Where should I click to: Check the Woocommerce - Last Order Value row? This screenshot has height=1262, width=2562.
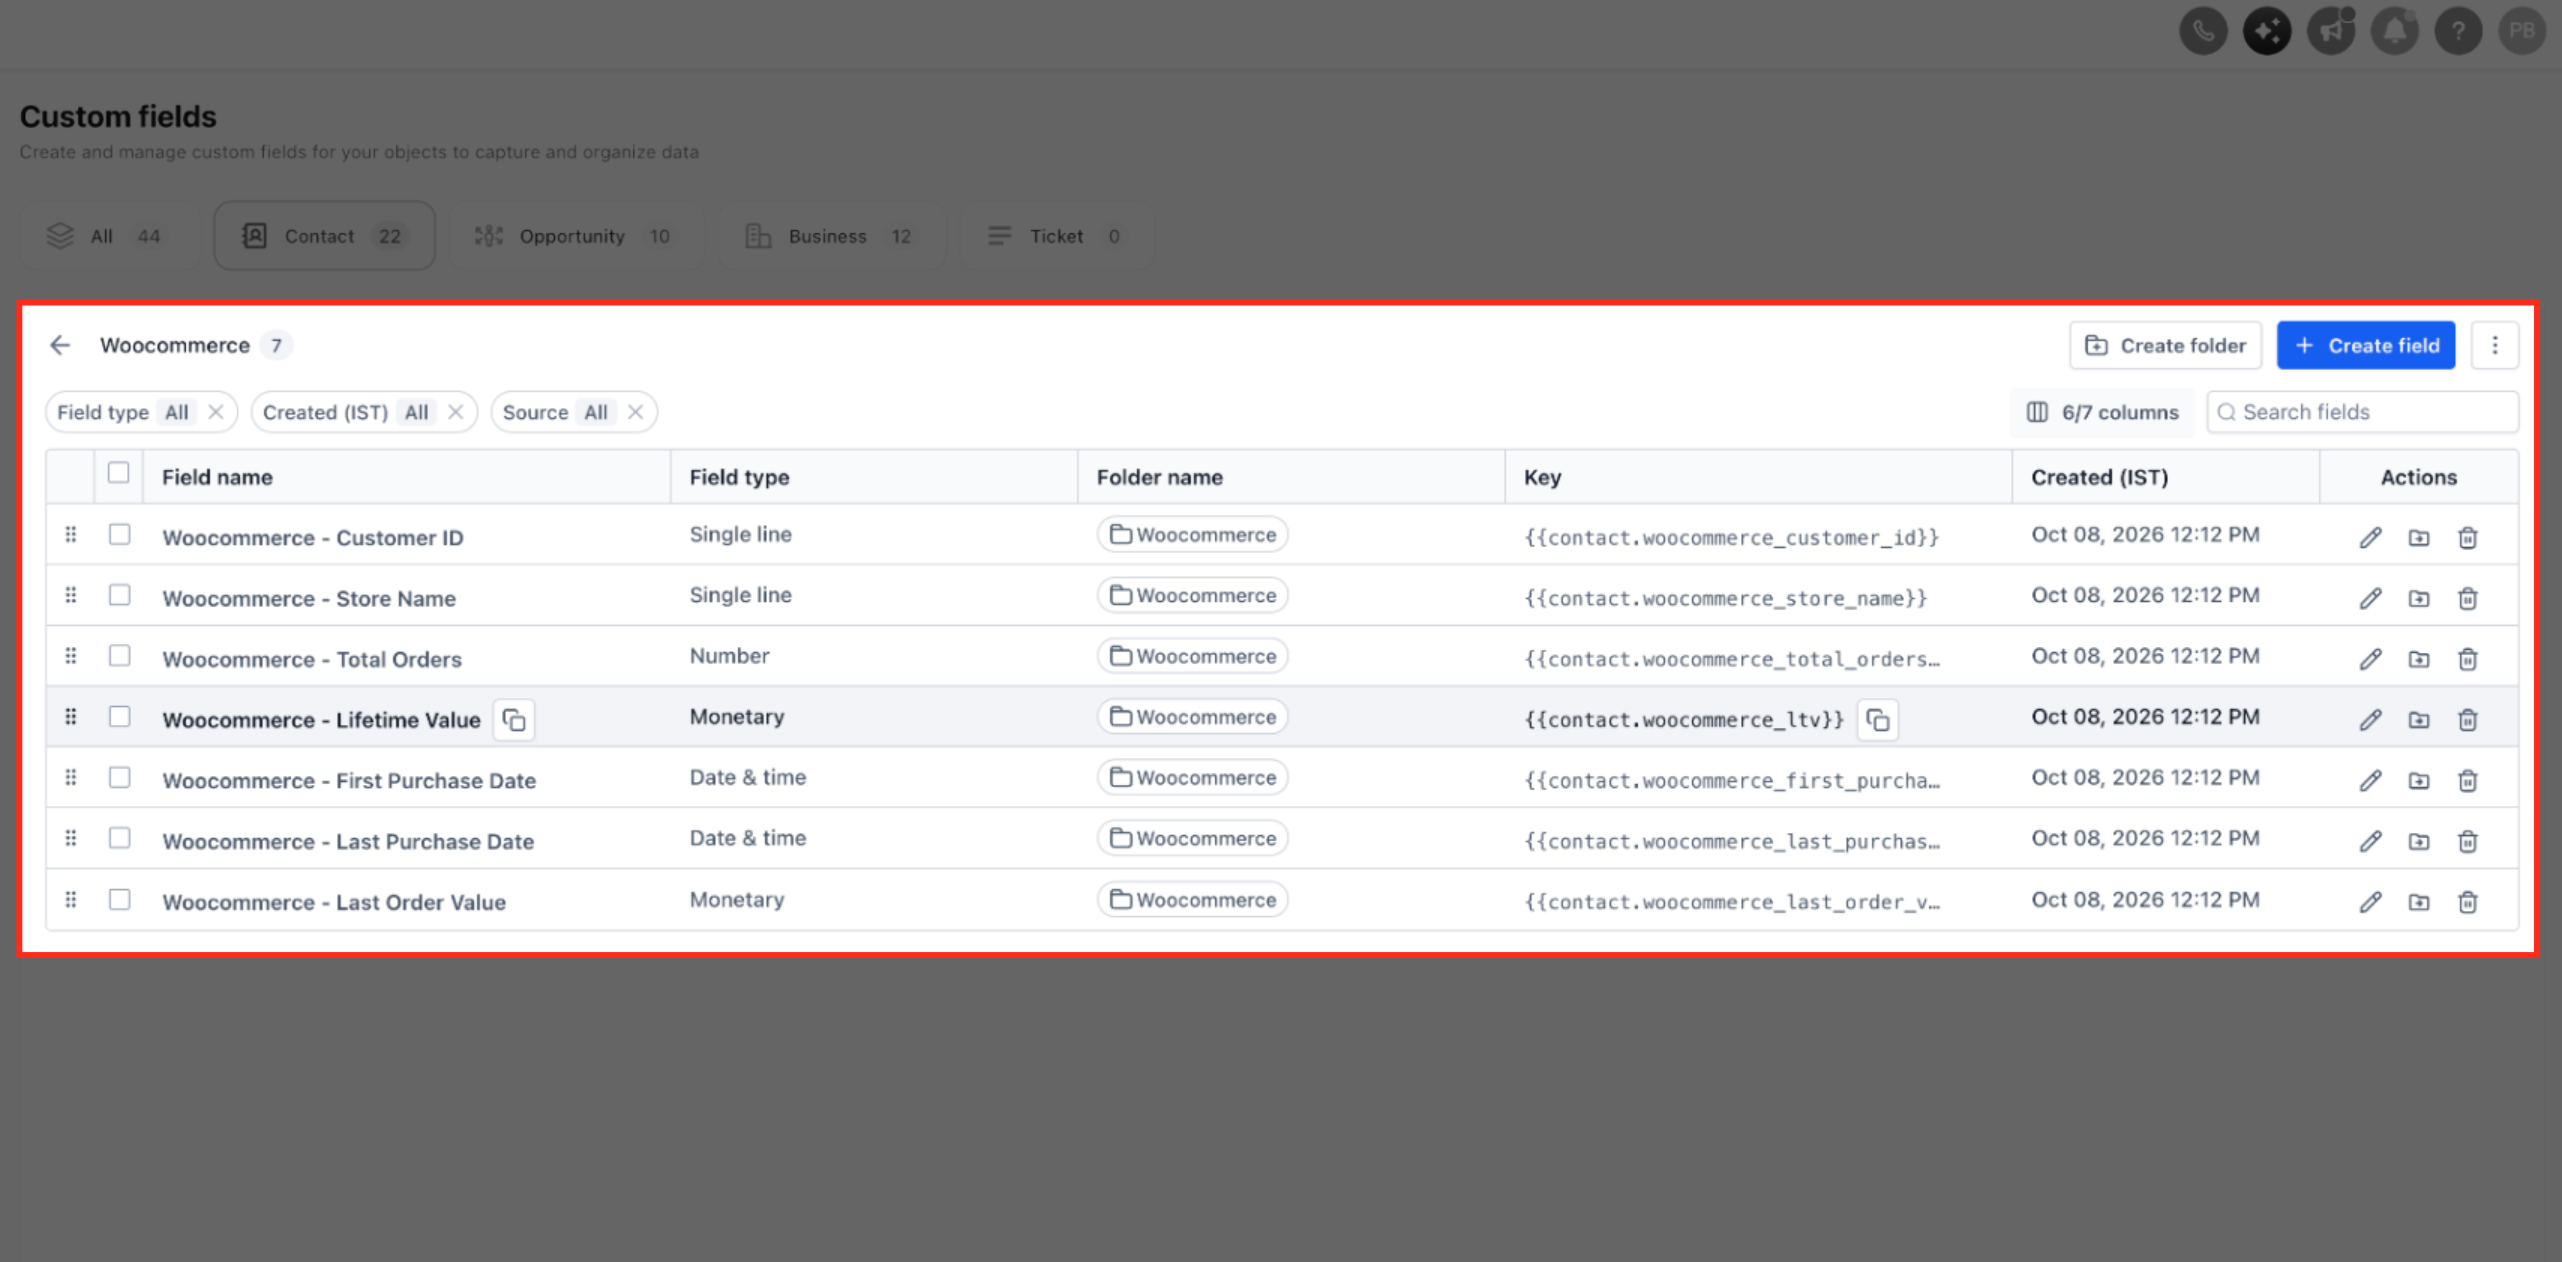pyautogui.click(x=120, y=899)
